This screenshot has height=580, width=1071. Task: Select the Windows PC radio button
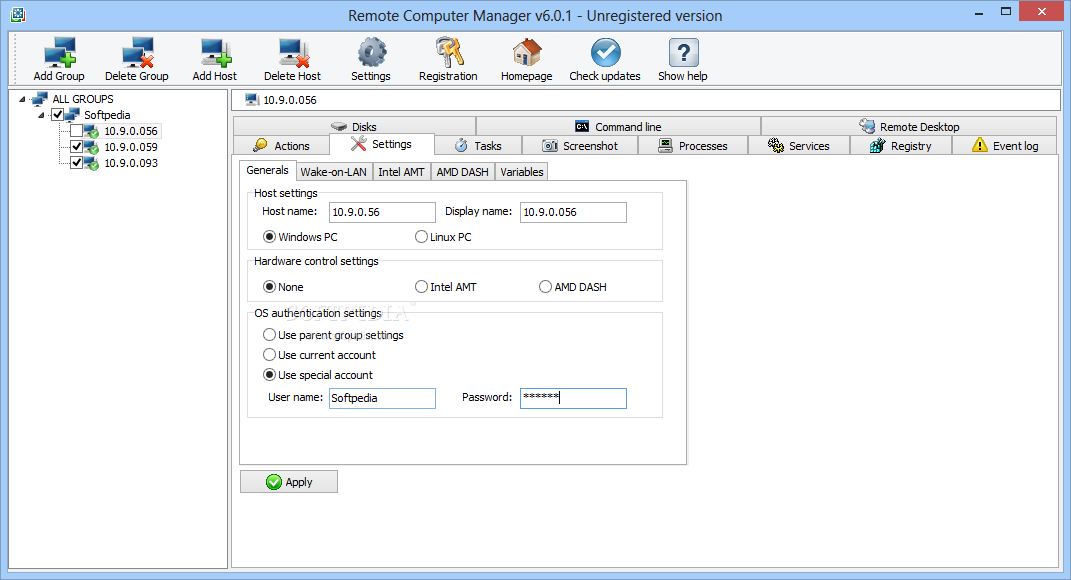(270, 236)
